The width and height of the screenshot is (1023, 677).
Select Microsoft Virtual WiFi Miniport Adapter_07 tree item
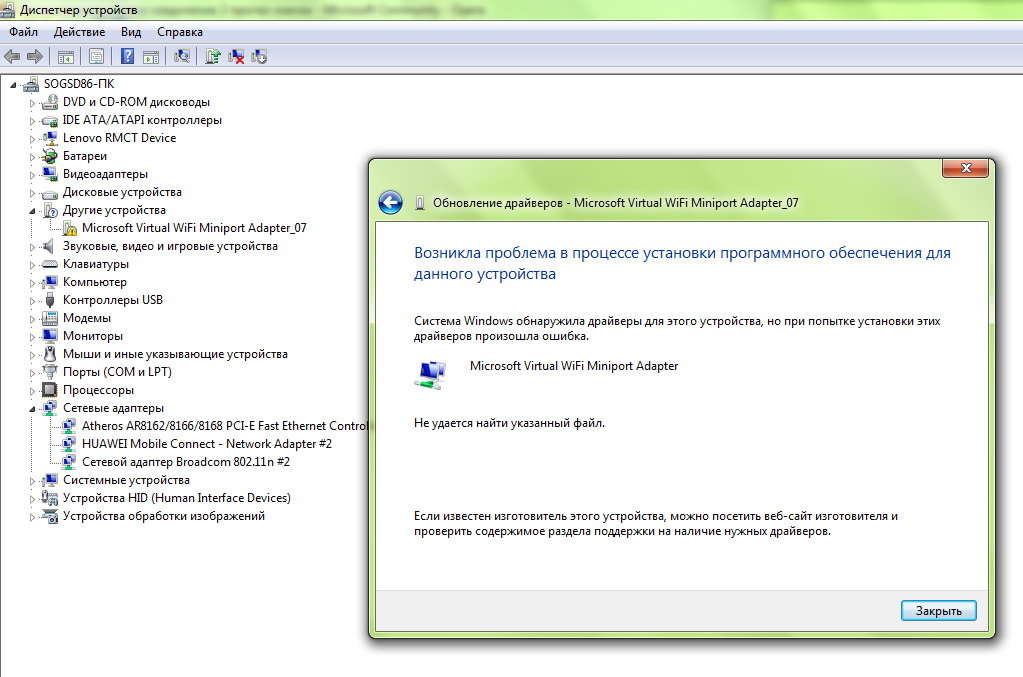tap(194, 228)
